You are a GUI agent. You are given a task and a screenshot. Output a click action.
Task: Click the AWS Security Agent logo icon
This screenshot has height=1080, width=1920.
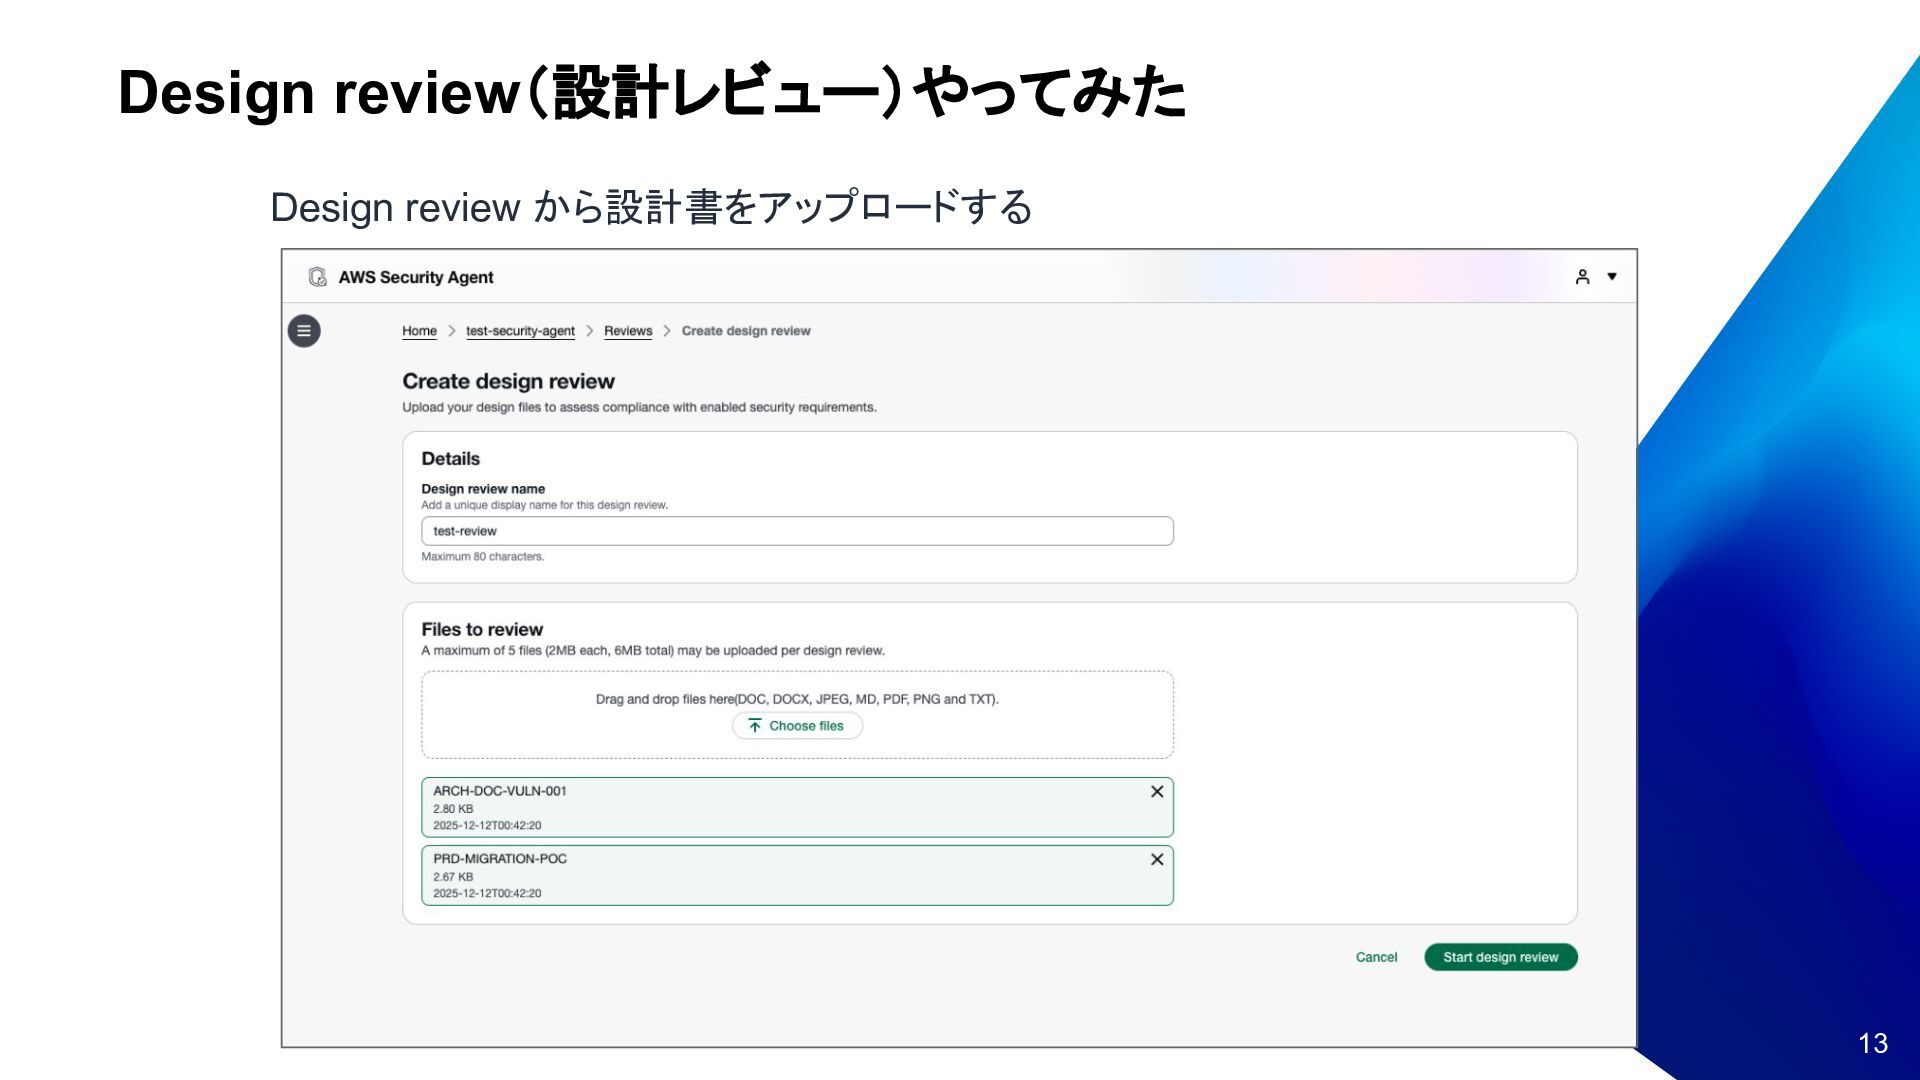(x=318, y=277)
